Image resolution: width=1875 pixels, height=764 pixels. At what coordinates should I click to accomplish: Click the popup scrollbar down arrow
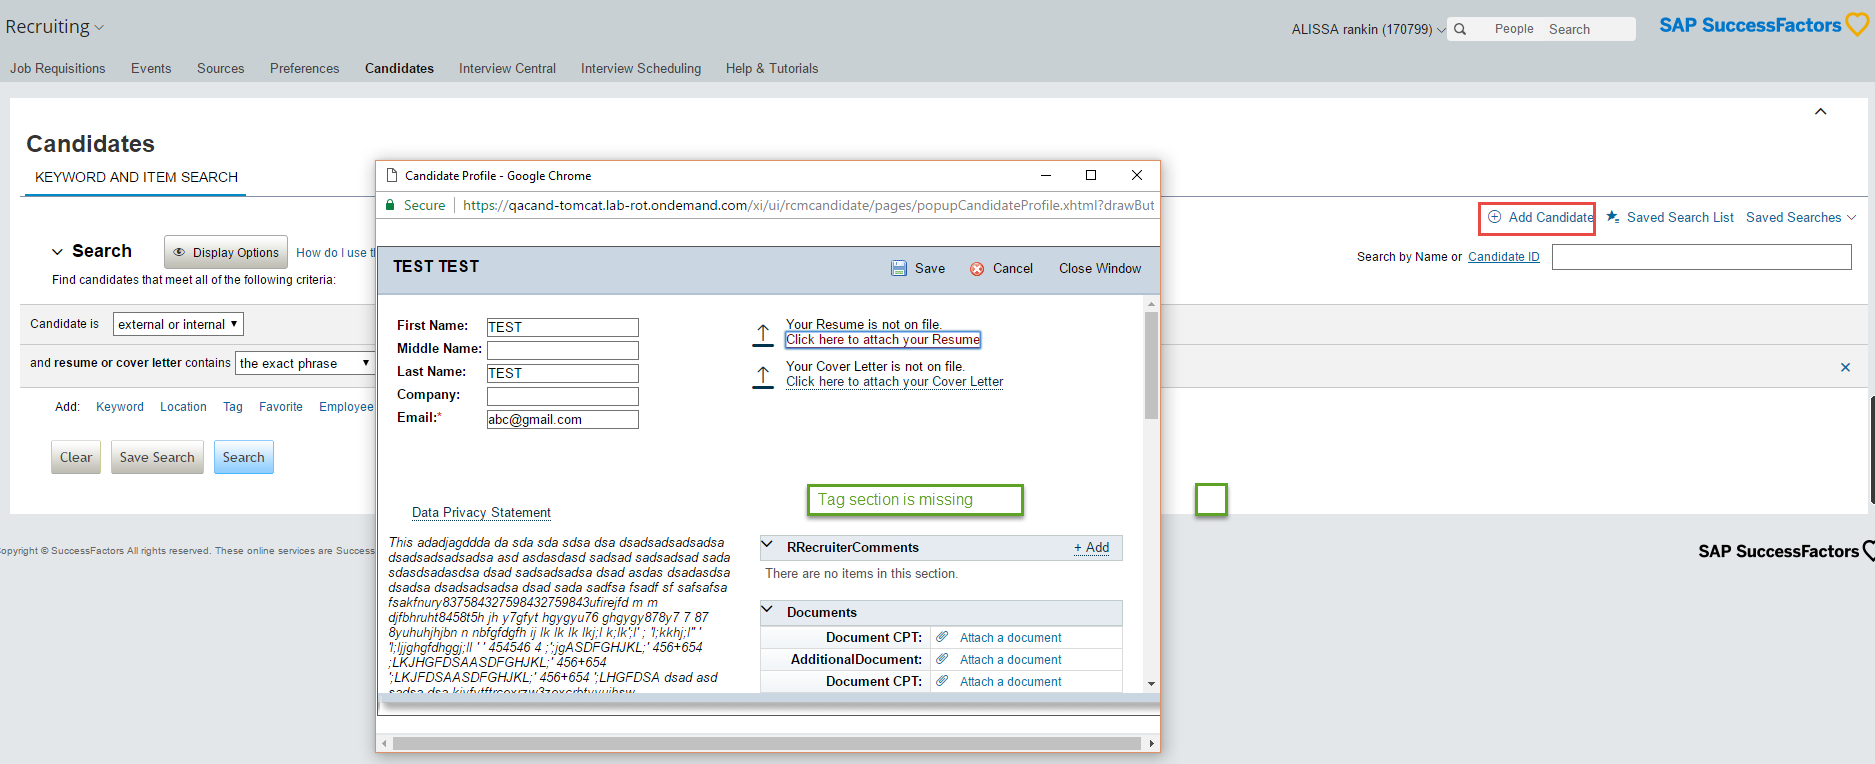click(1151, 684)
